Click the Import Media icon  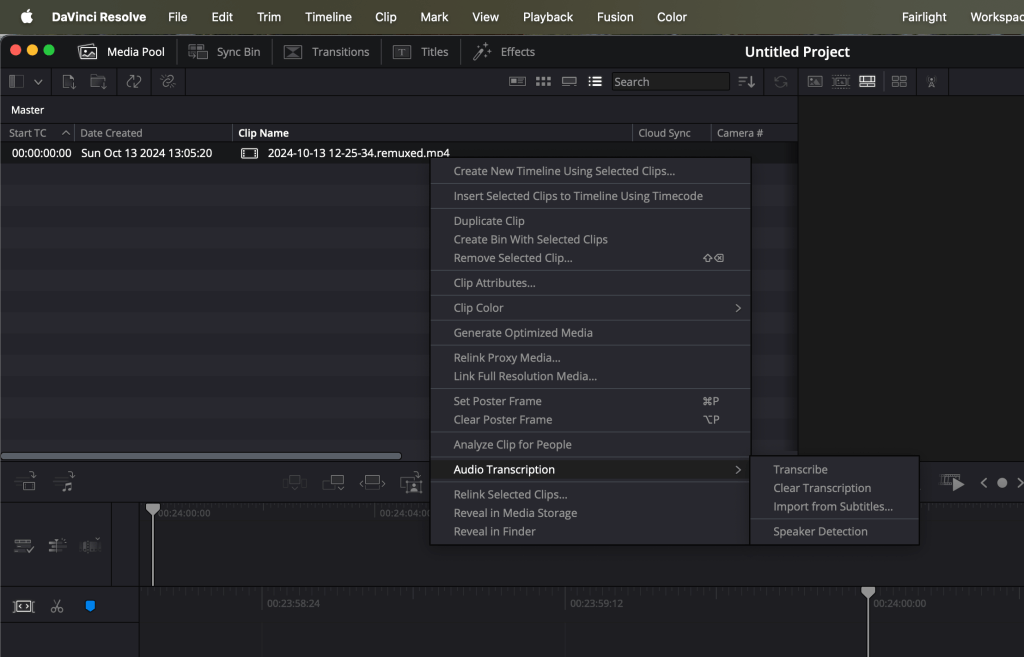click(69, 82)
